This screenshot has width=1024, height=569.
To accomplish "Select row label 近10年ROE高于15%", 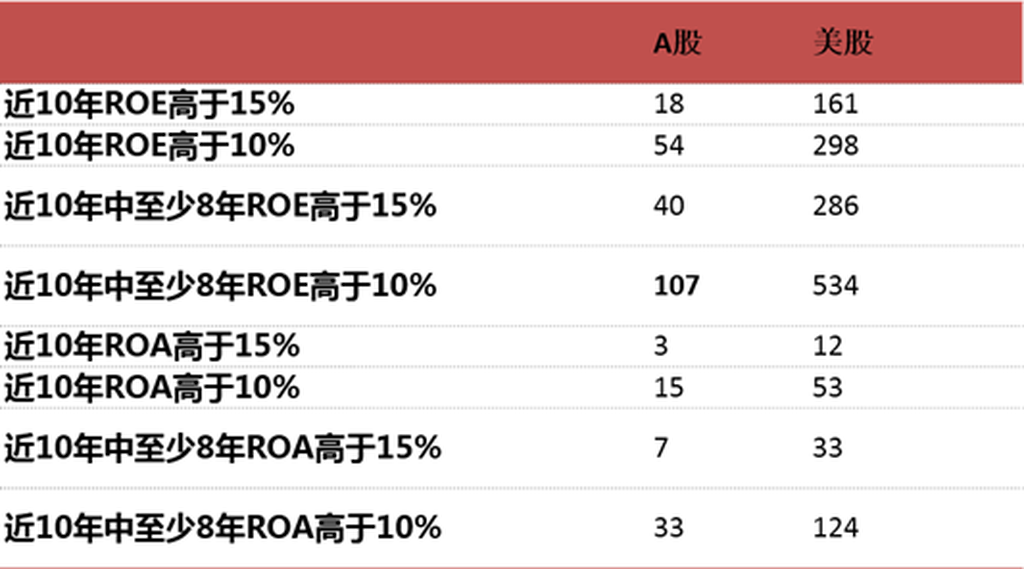I will pyautogui.click(x=150, y=104).
